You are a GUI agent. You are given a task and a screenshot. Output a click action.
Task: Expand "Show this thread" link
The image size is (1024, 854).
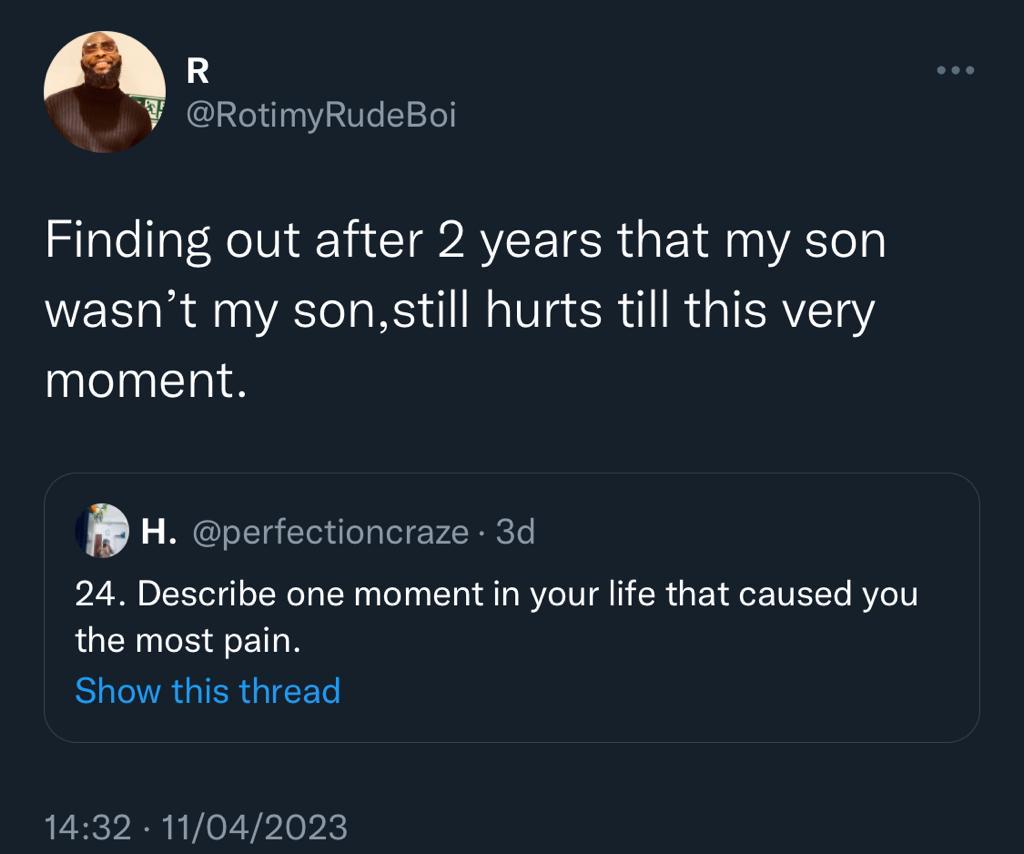(208, 691)
